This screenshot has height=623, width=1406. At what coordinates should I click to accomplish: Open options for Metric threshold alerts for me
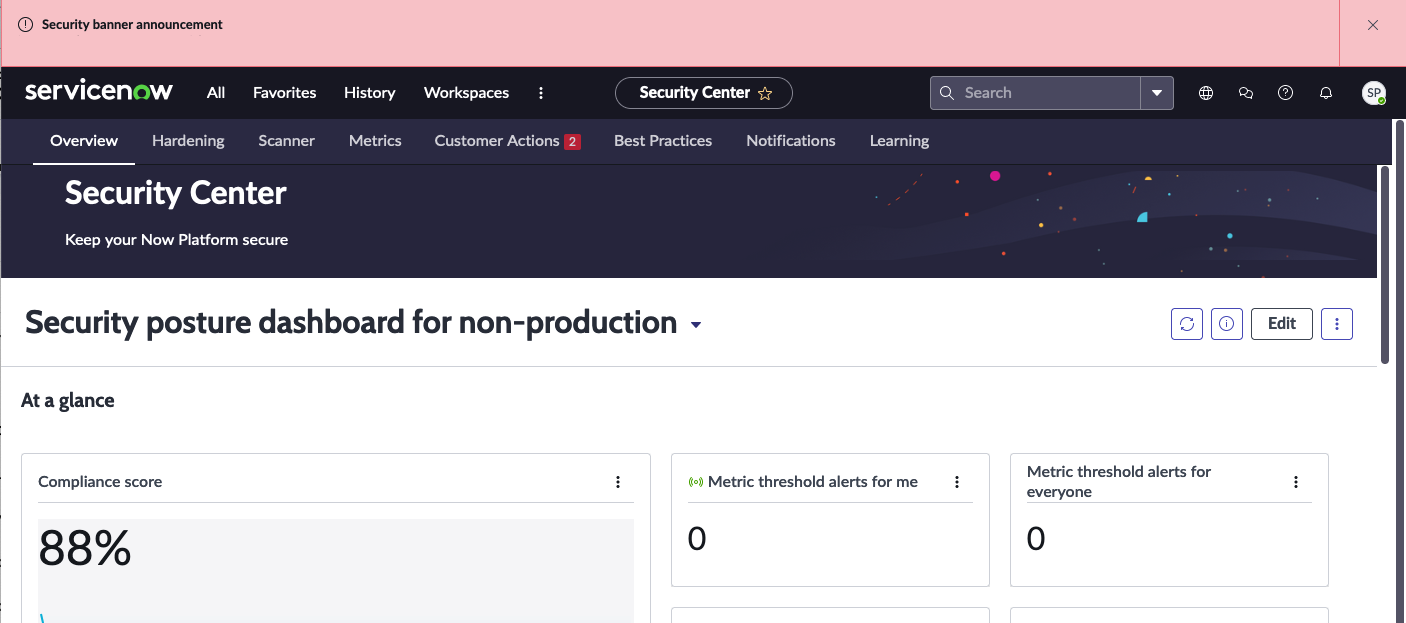tap(957, 482)
